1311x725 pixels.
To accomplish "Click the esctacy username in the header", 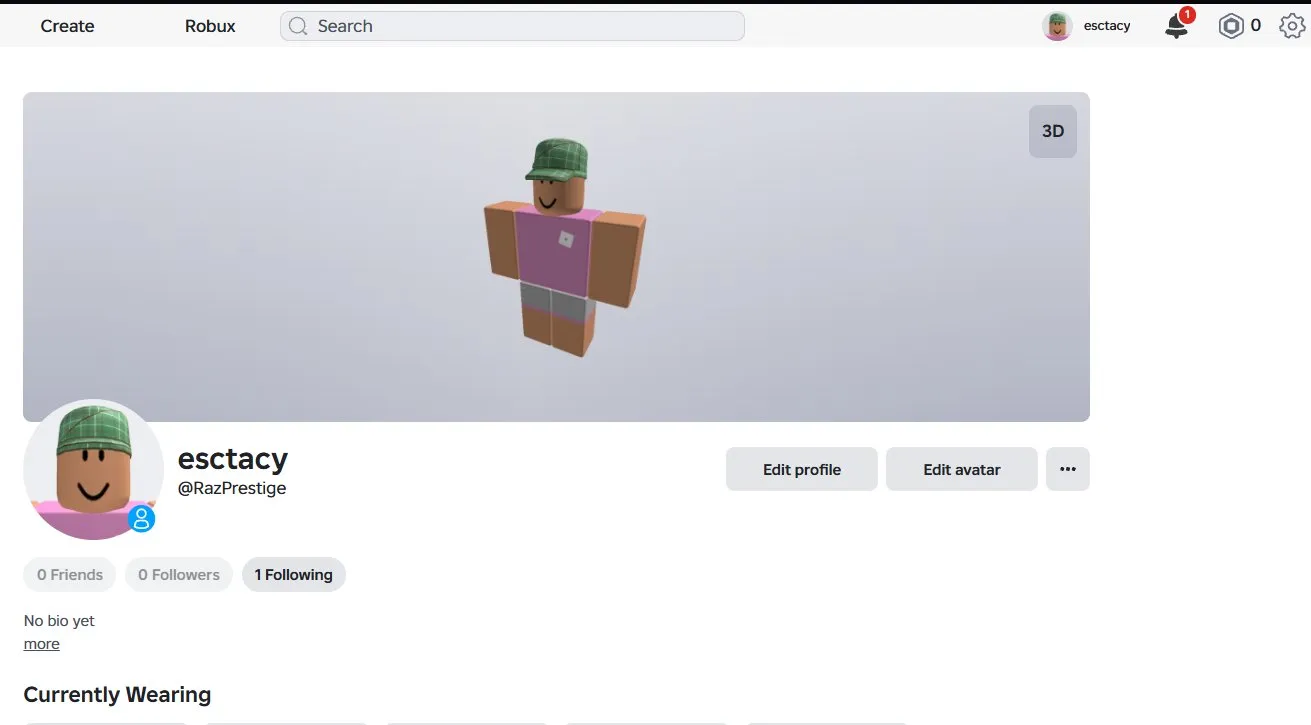I will tap(1107, 26).
